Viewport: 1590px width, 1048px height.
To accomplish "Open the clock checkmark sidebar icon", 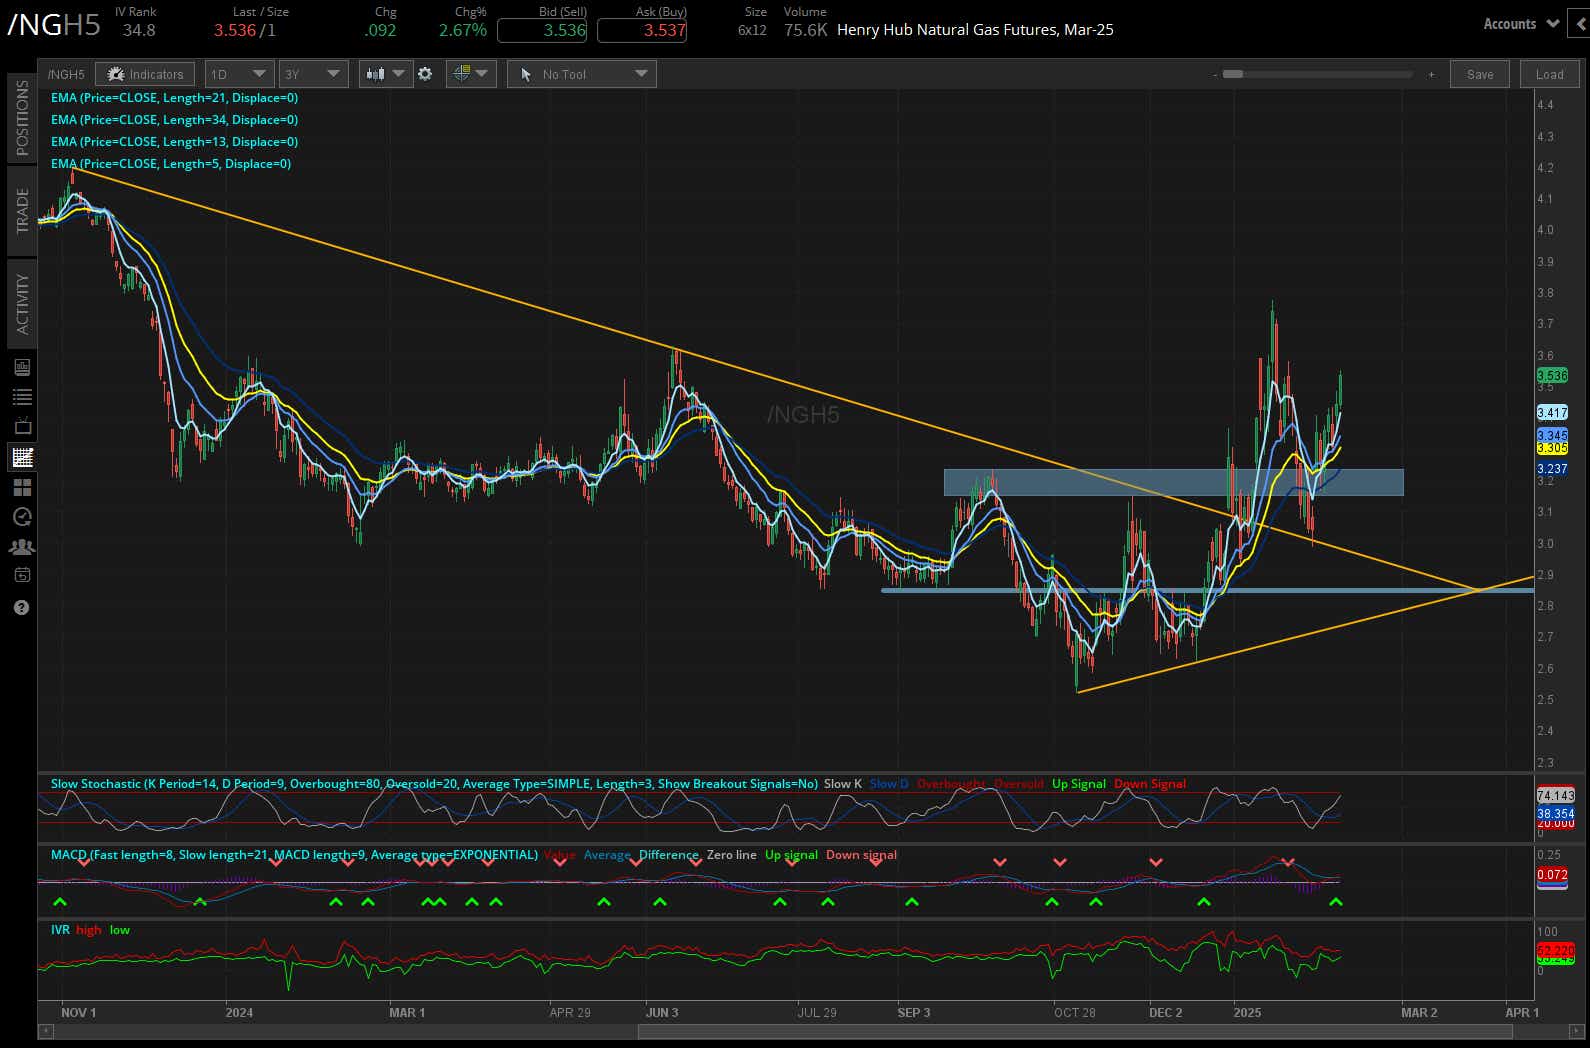I will (x=22, y=517).
